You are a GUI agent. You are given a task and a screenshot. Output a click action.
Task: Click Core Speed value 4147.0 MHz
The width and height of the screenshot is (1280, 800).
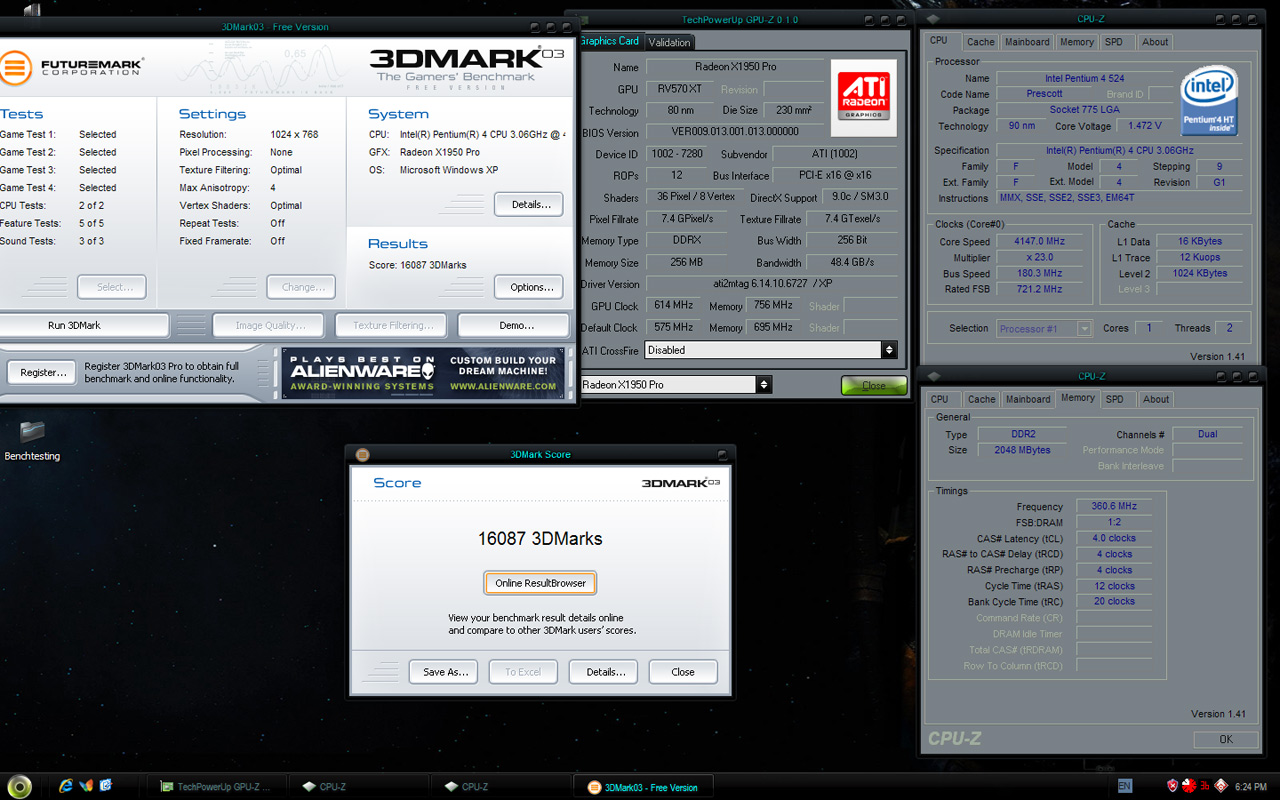(x=1039, y=242)
